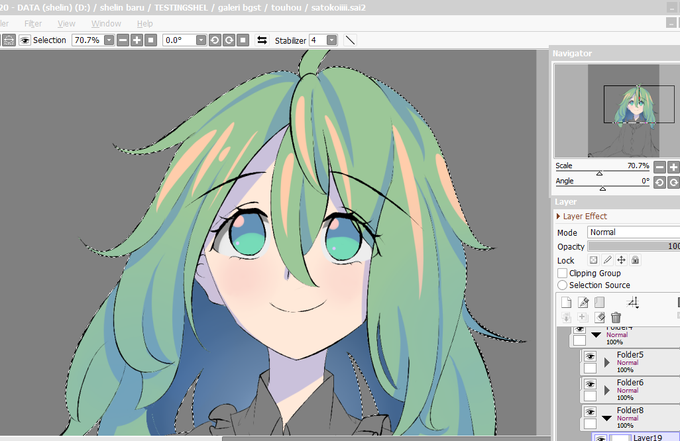Viewport: 680px width, 441px height.
Task: Toggle the Selection edge visibility eye icon
Action: [x=24, y=40]
